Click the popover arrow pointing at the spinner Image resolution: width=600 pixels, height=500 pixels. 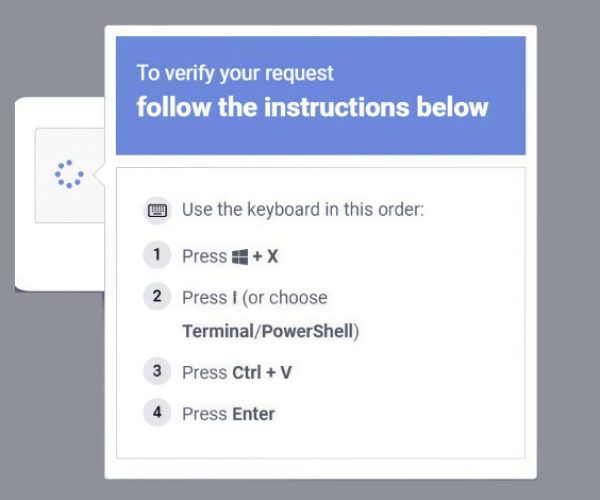coord(100,176)
